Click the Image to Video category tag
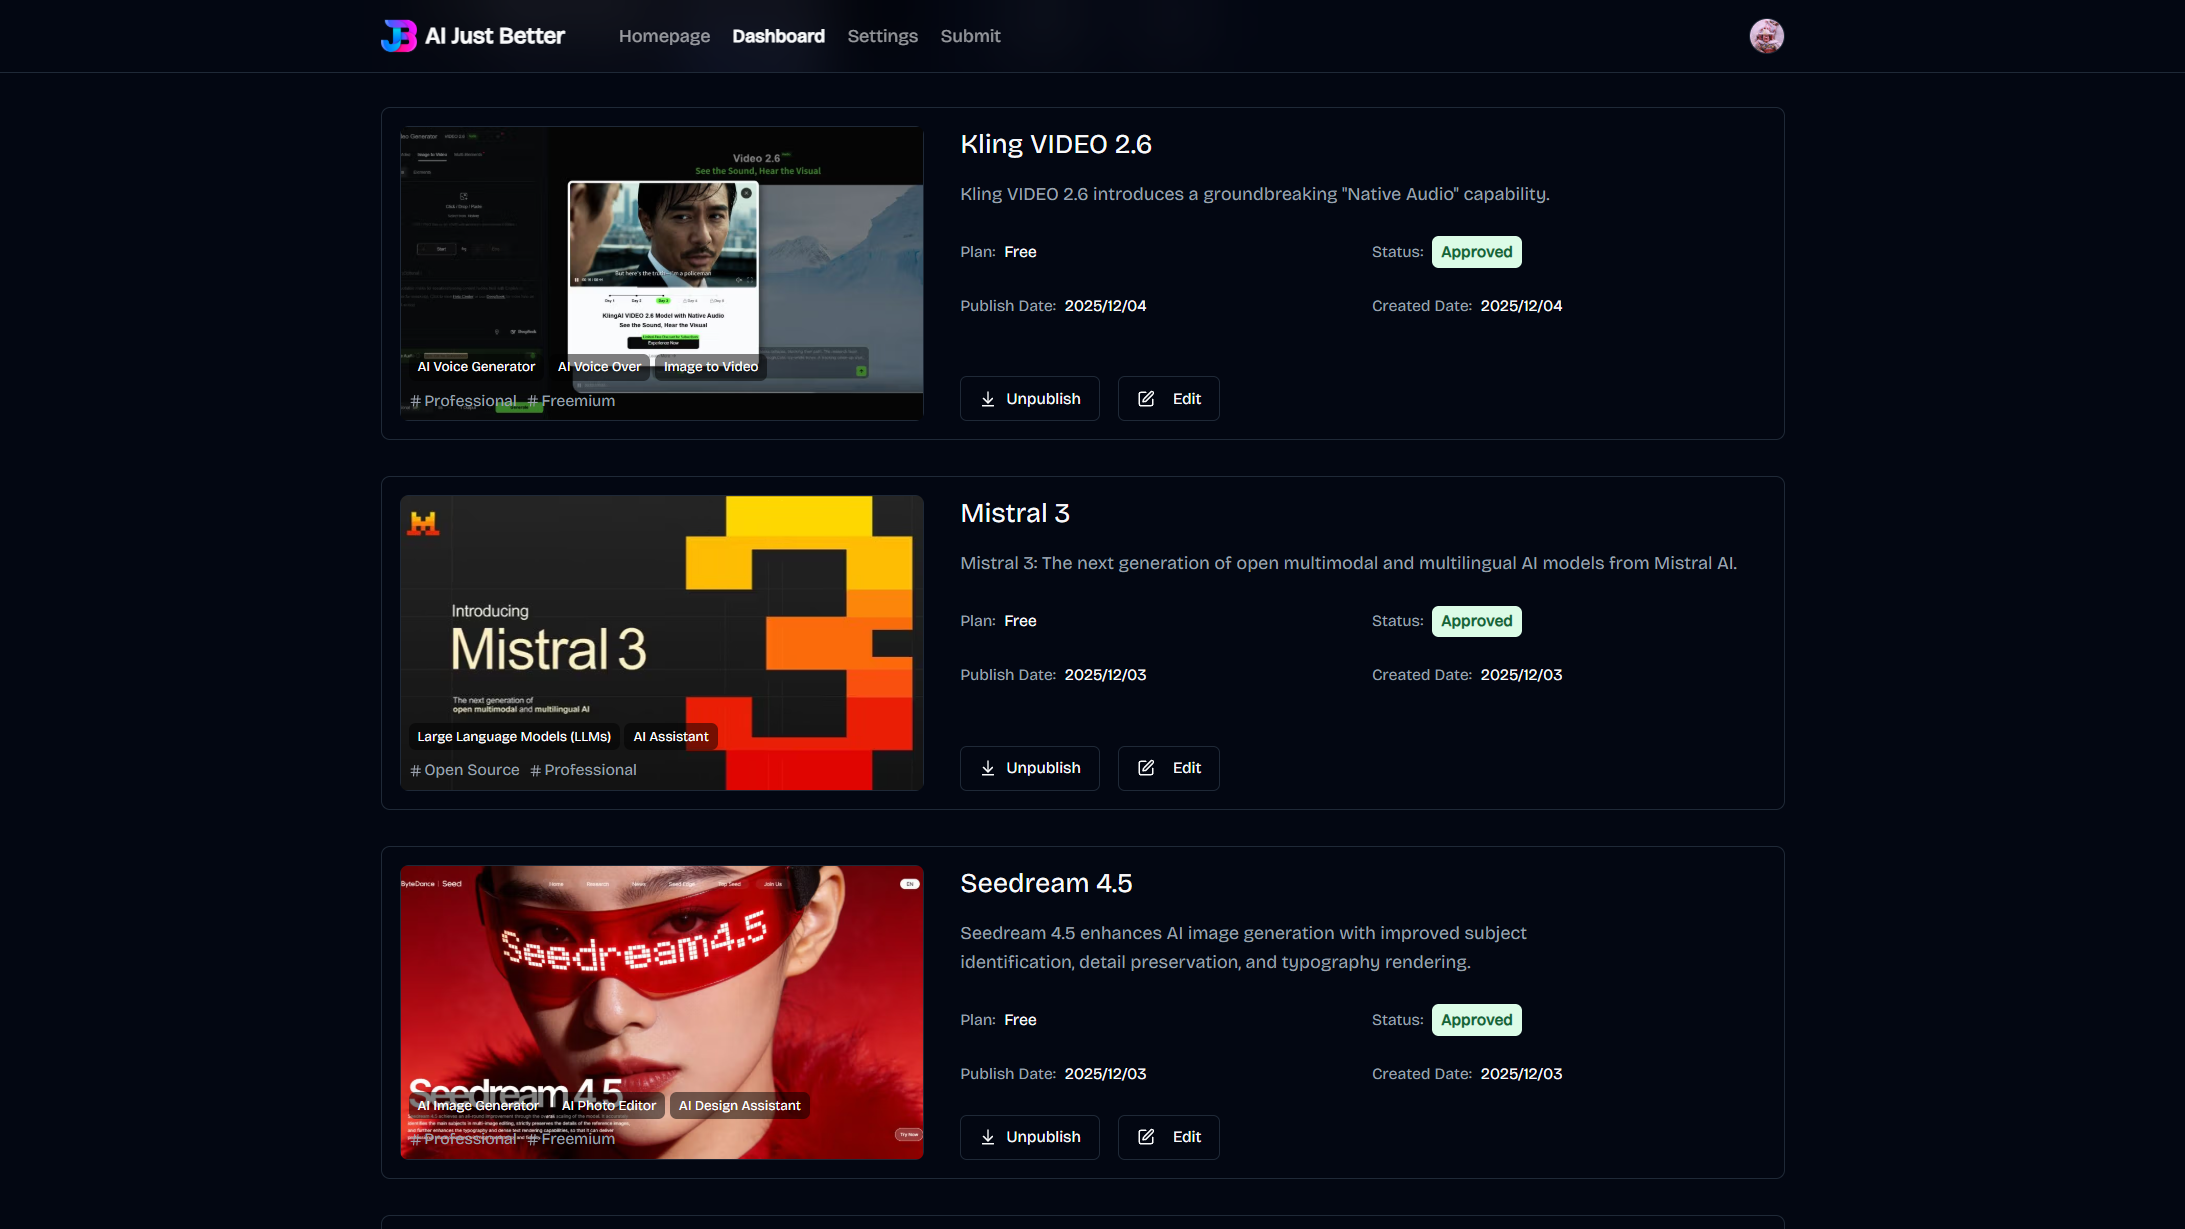This screenshot has width=2185, height=1229. click(x=710, y=367)
